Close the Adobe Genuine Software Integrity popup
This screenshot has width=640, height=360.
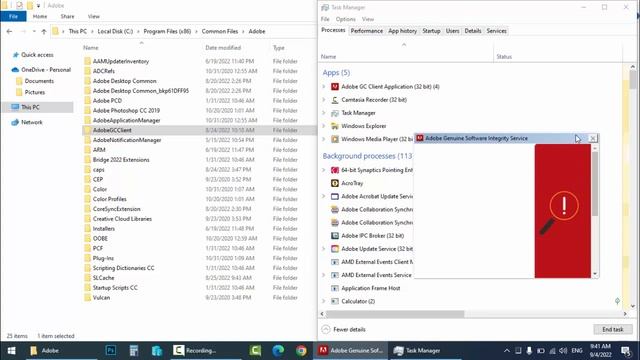(593, 138)
